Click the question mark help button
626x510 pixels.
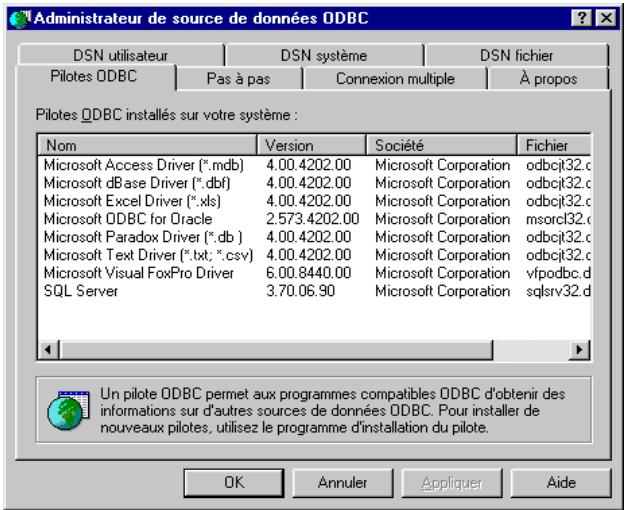[x=582, y=18]
